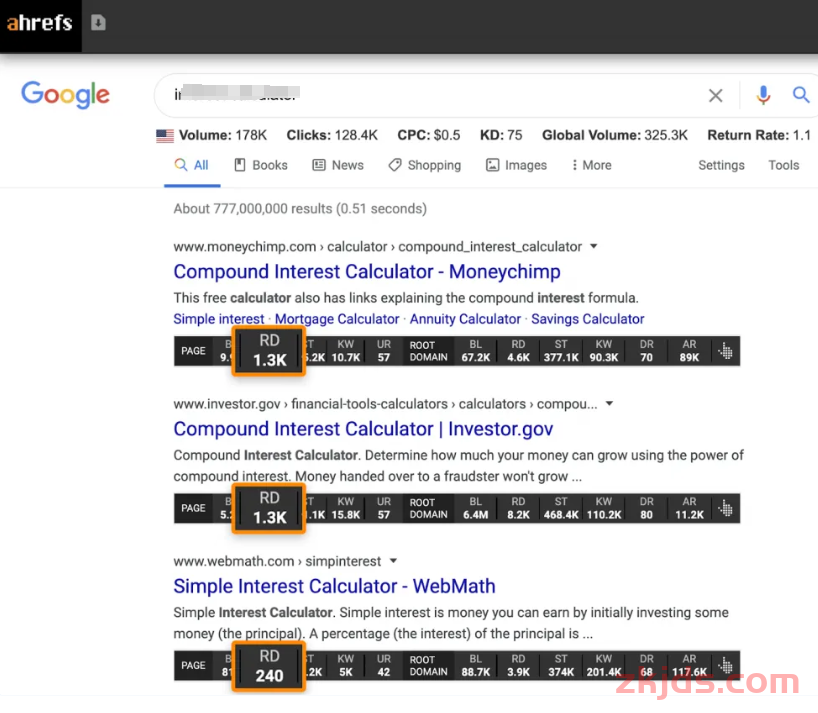
Task: Click PAGE label on Moneychimp metrics bar
Action: [x=193, y=351]
